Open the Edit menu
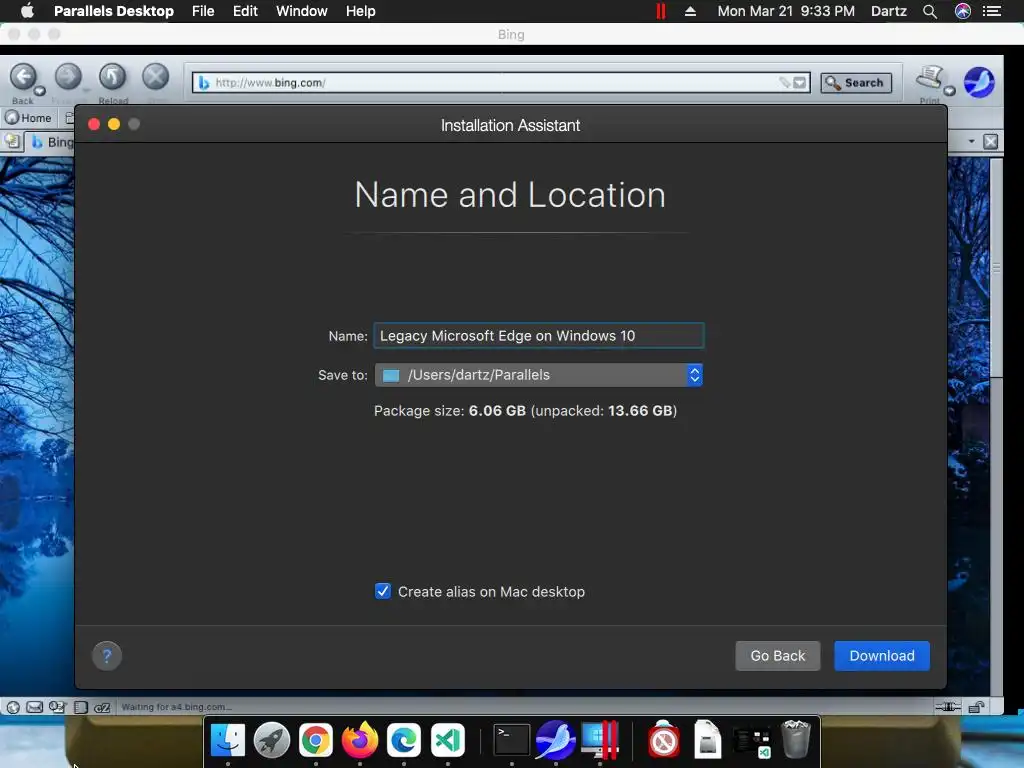The width and height of the screenshot is (1024, 768). [245, 11]
